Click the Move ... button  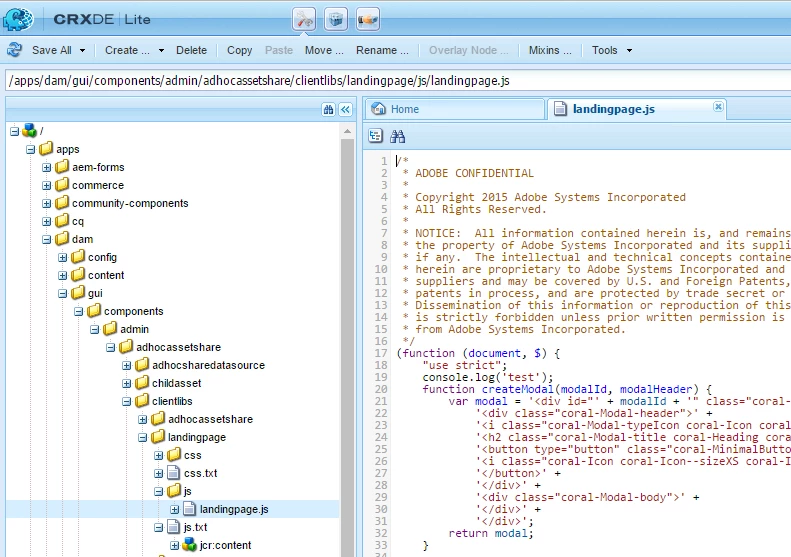point(324,50)
